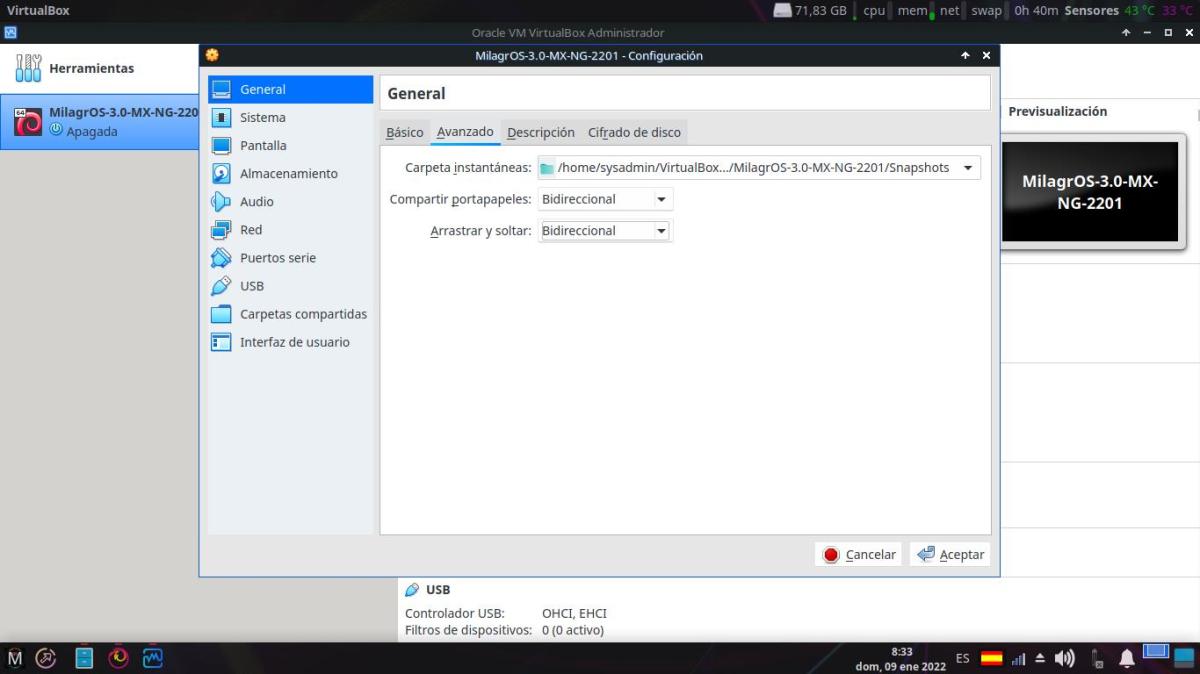Open the notifications bell in system tray
Image resolution: width=1200 pixels, height=674 pixels.
click(1127, 658)
